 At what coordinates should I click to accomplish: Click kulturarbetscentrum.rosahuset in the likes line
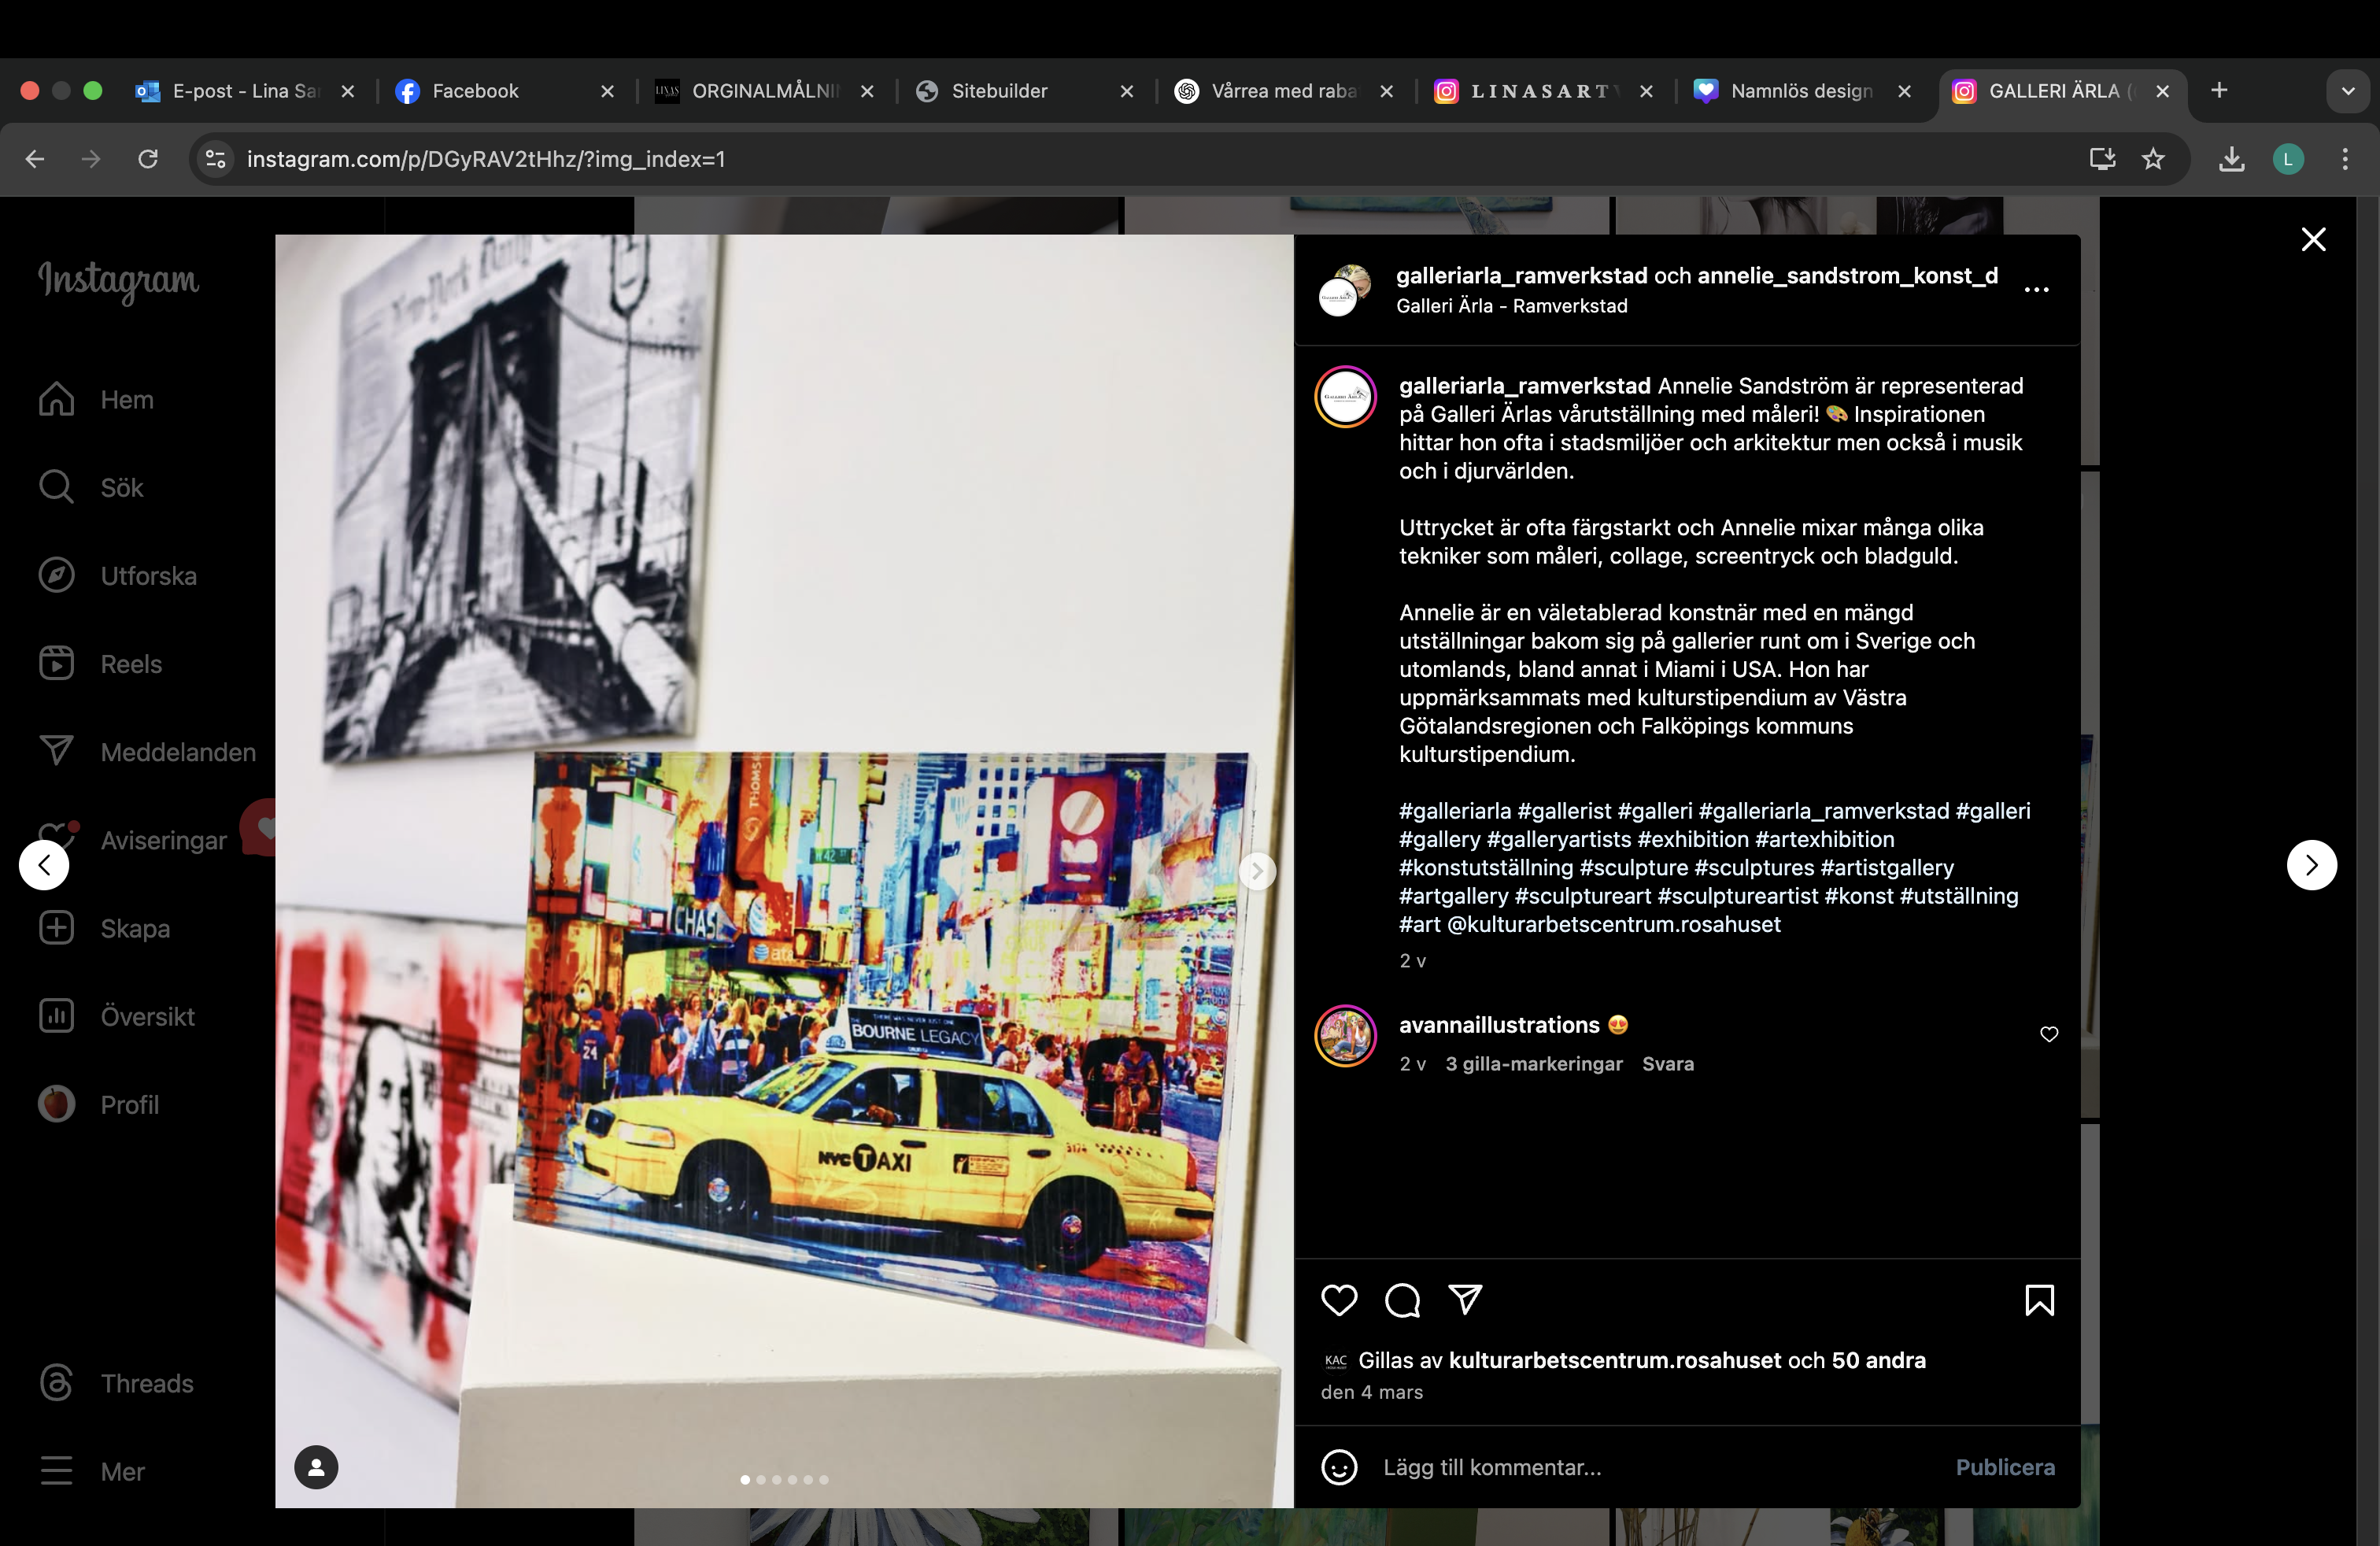[1614, 1360]
